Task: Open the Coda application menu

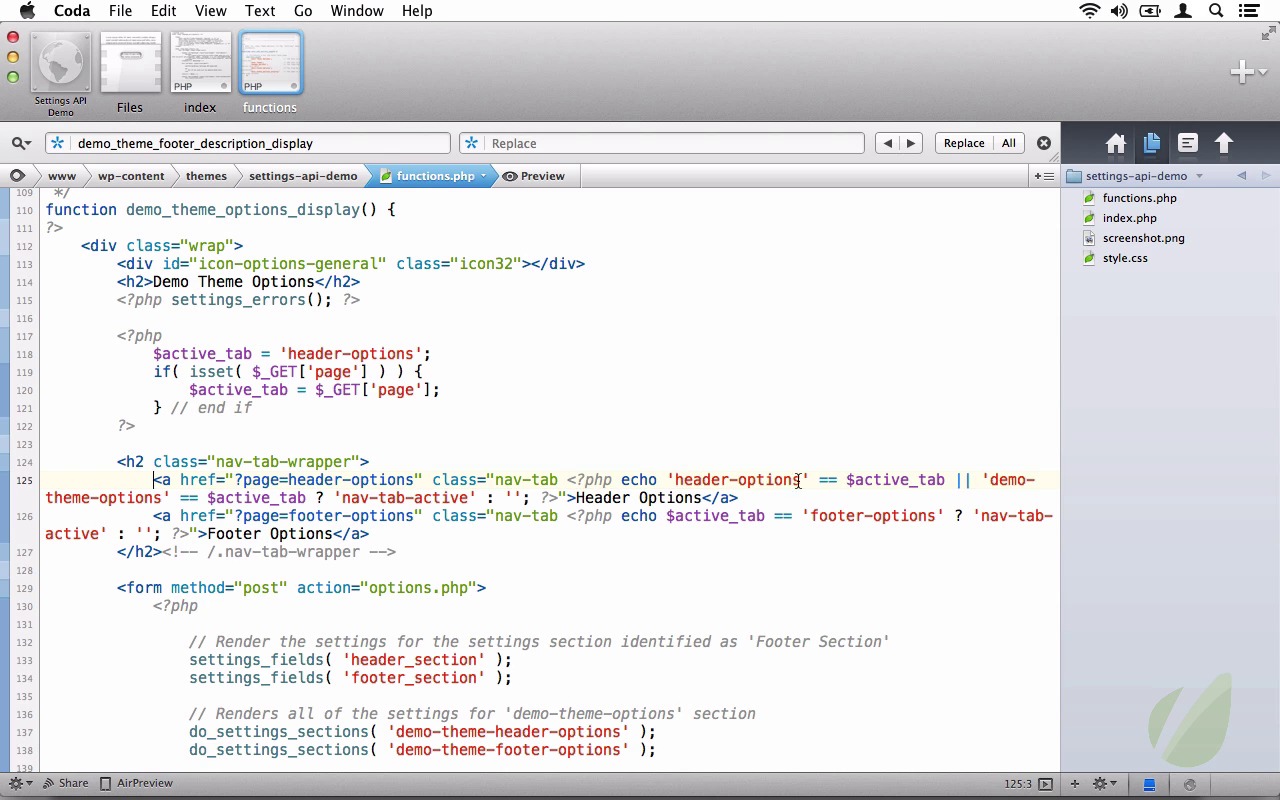Action: (72, 11)
